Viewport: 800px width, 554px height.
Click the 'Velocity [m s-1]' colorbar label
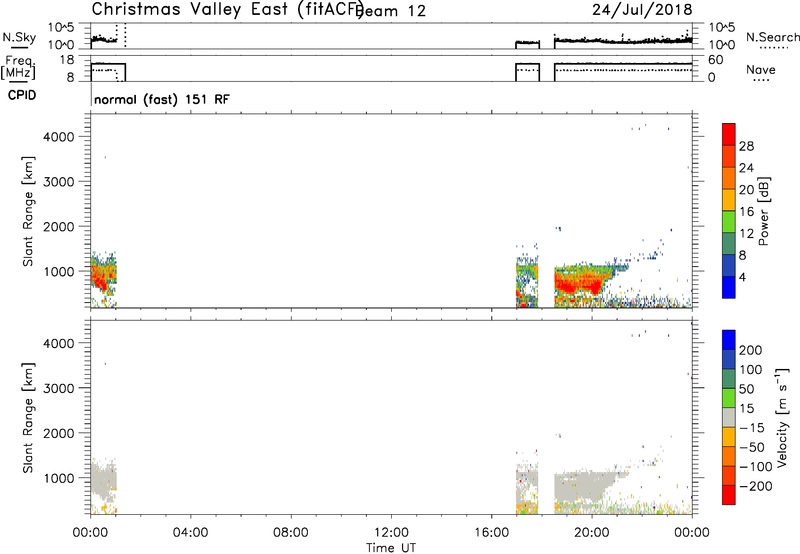click(x=781, y=417)
